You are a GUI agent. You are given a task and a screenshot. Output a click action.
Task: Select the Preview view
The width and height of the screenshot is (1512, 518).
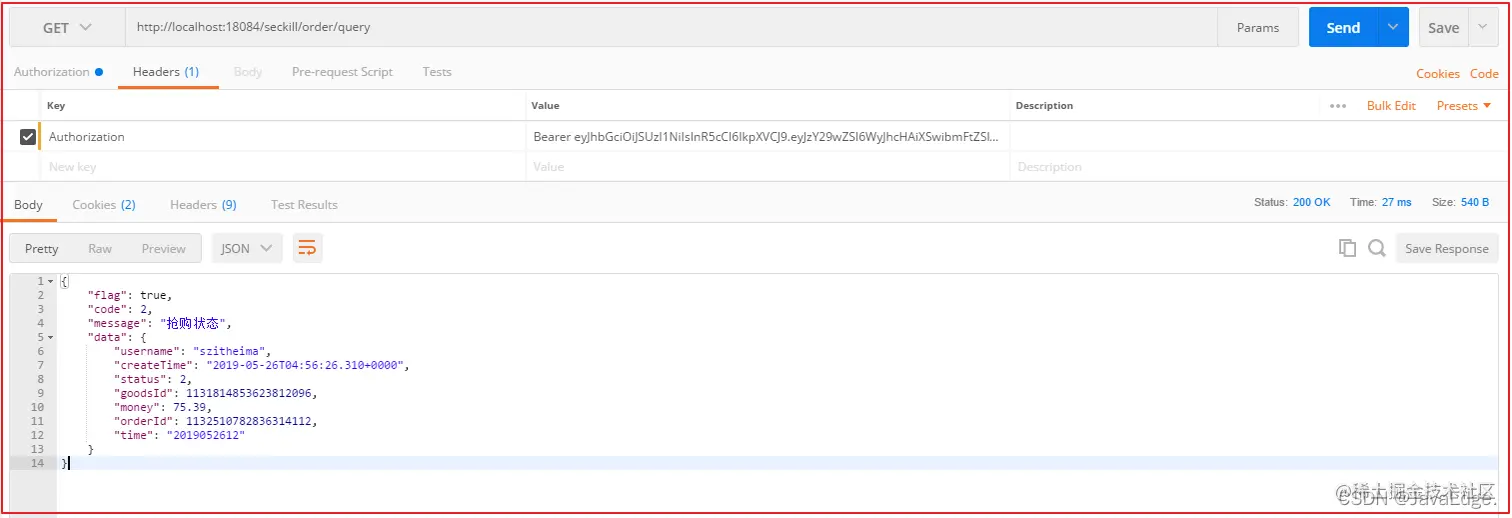163,249
